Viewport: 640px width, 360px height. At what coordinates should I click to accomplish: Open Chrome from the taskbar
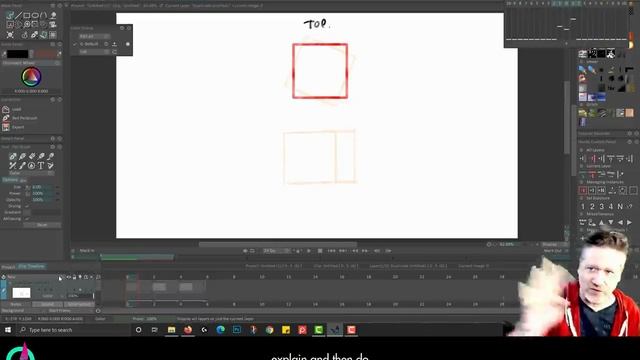coord(269,330)
